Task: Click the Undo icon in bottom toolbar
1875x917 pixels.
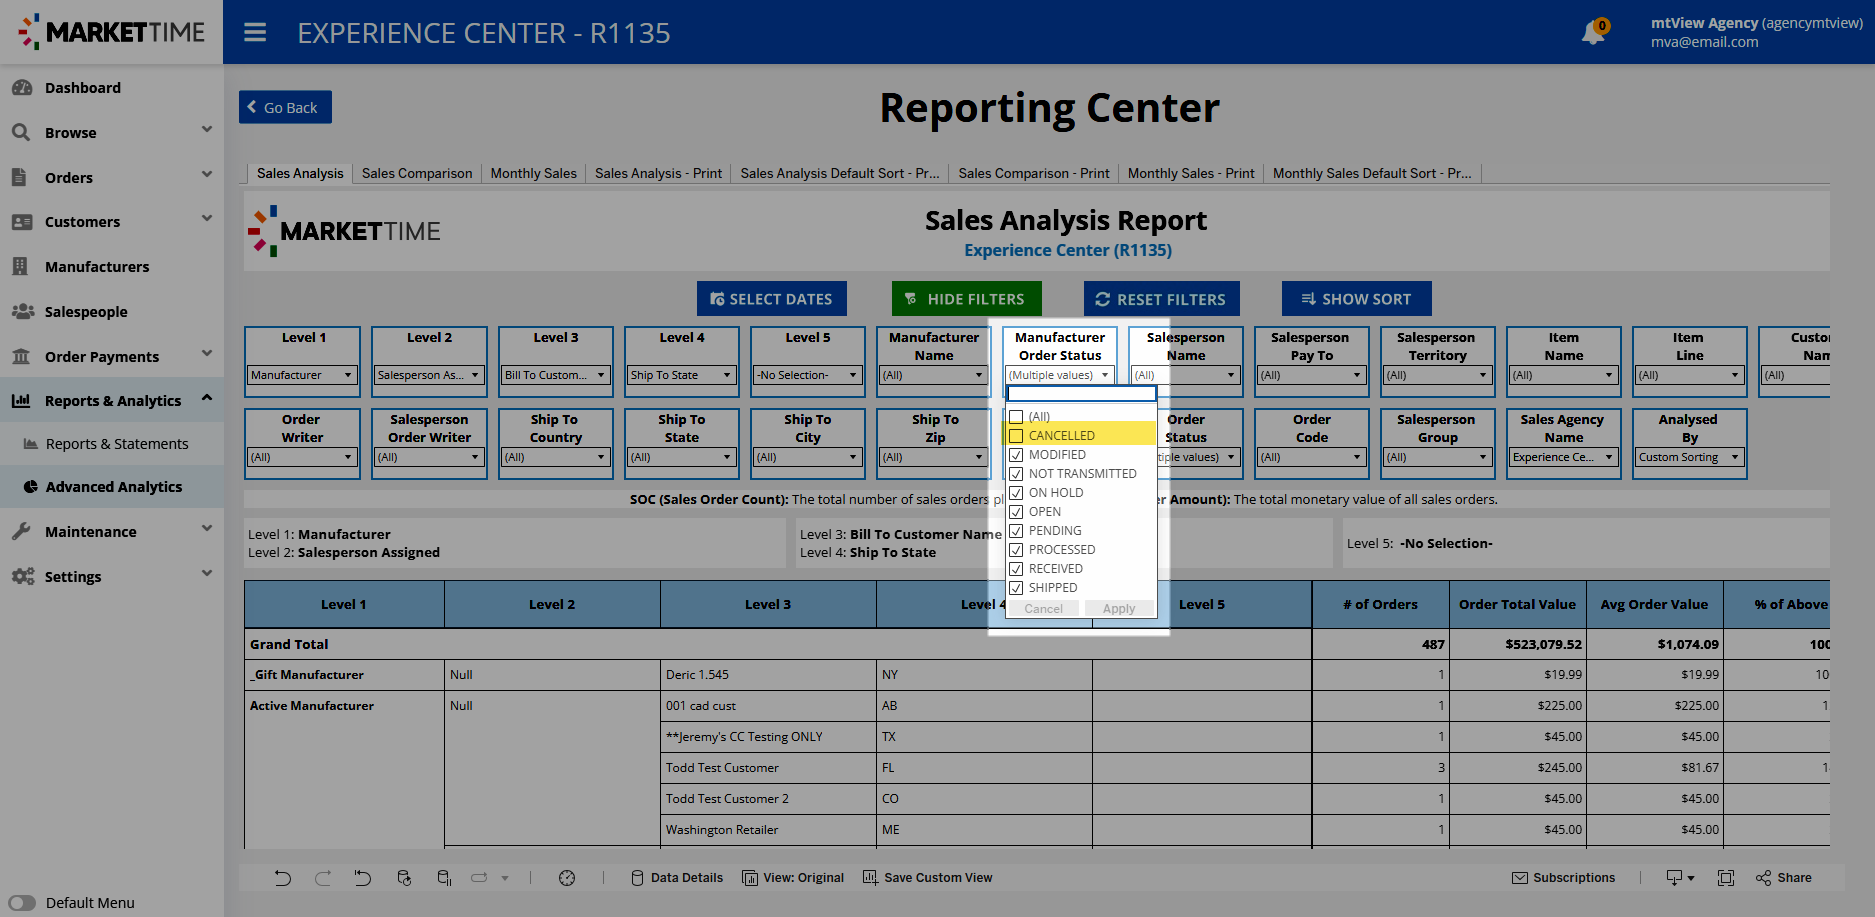Action: (283, 878)
